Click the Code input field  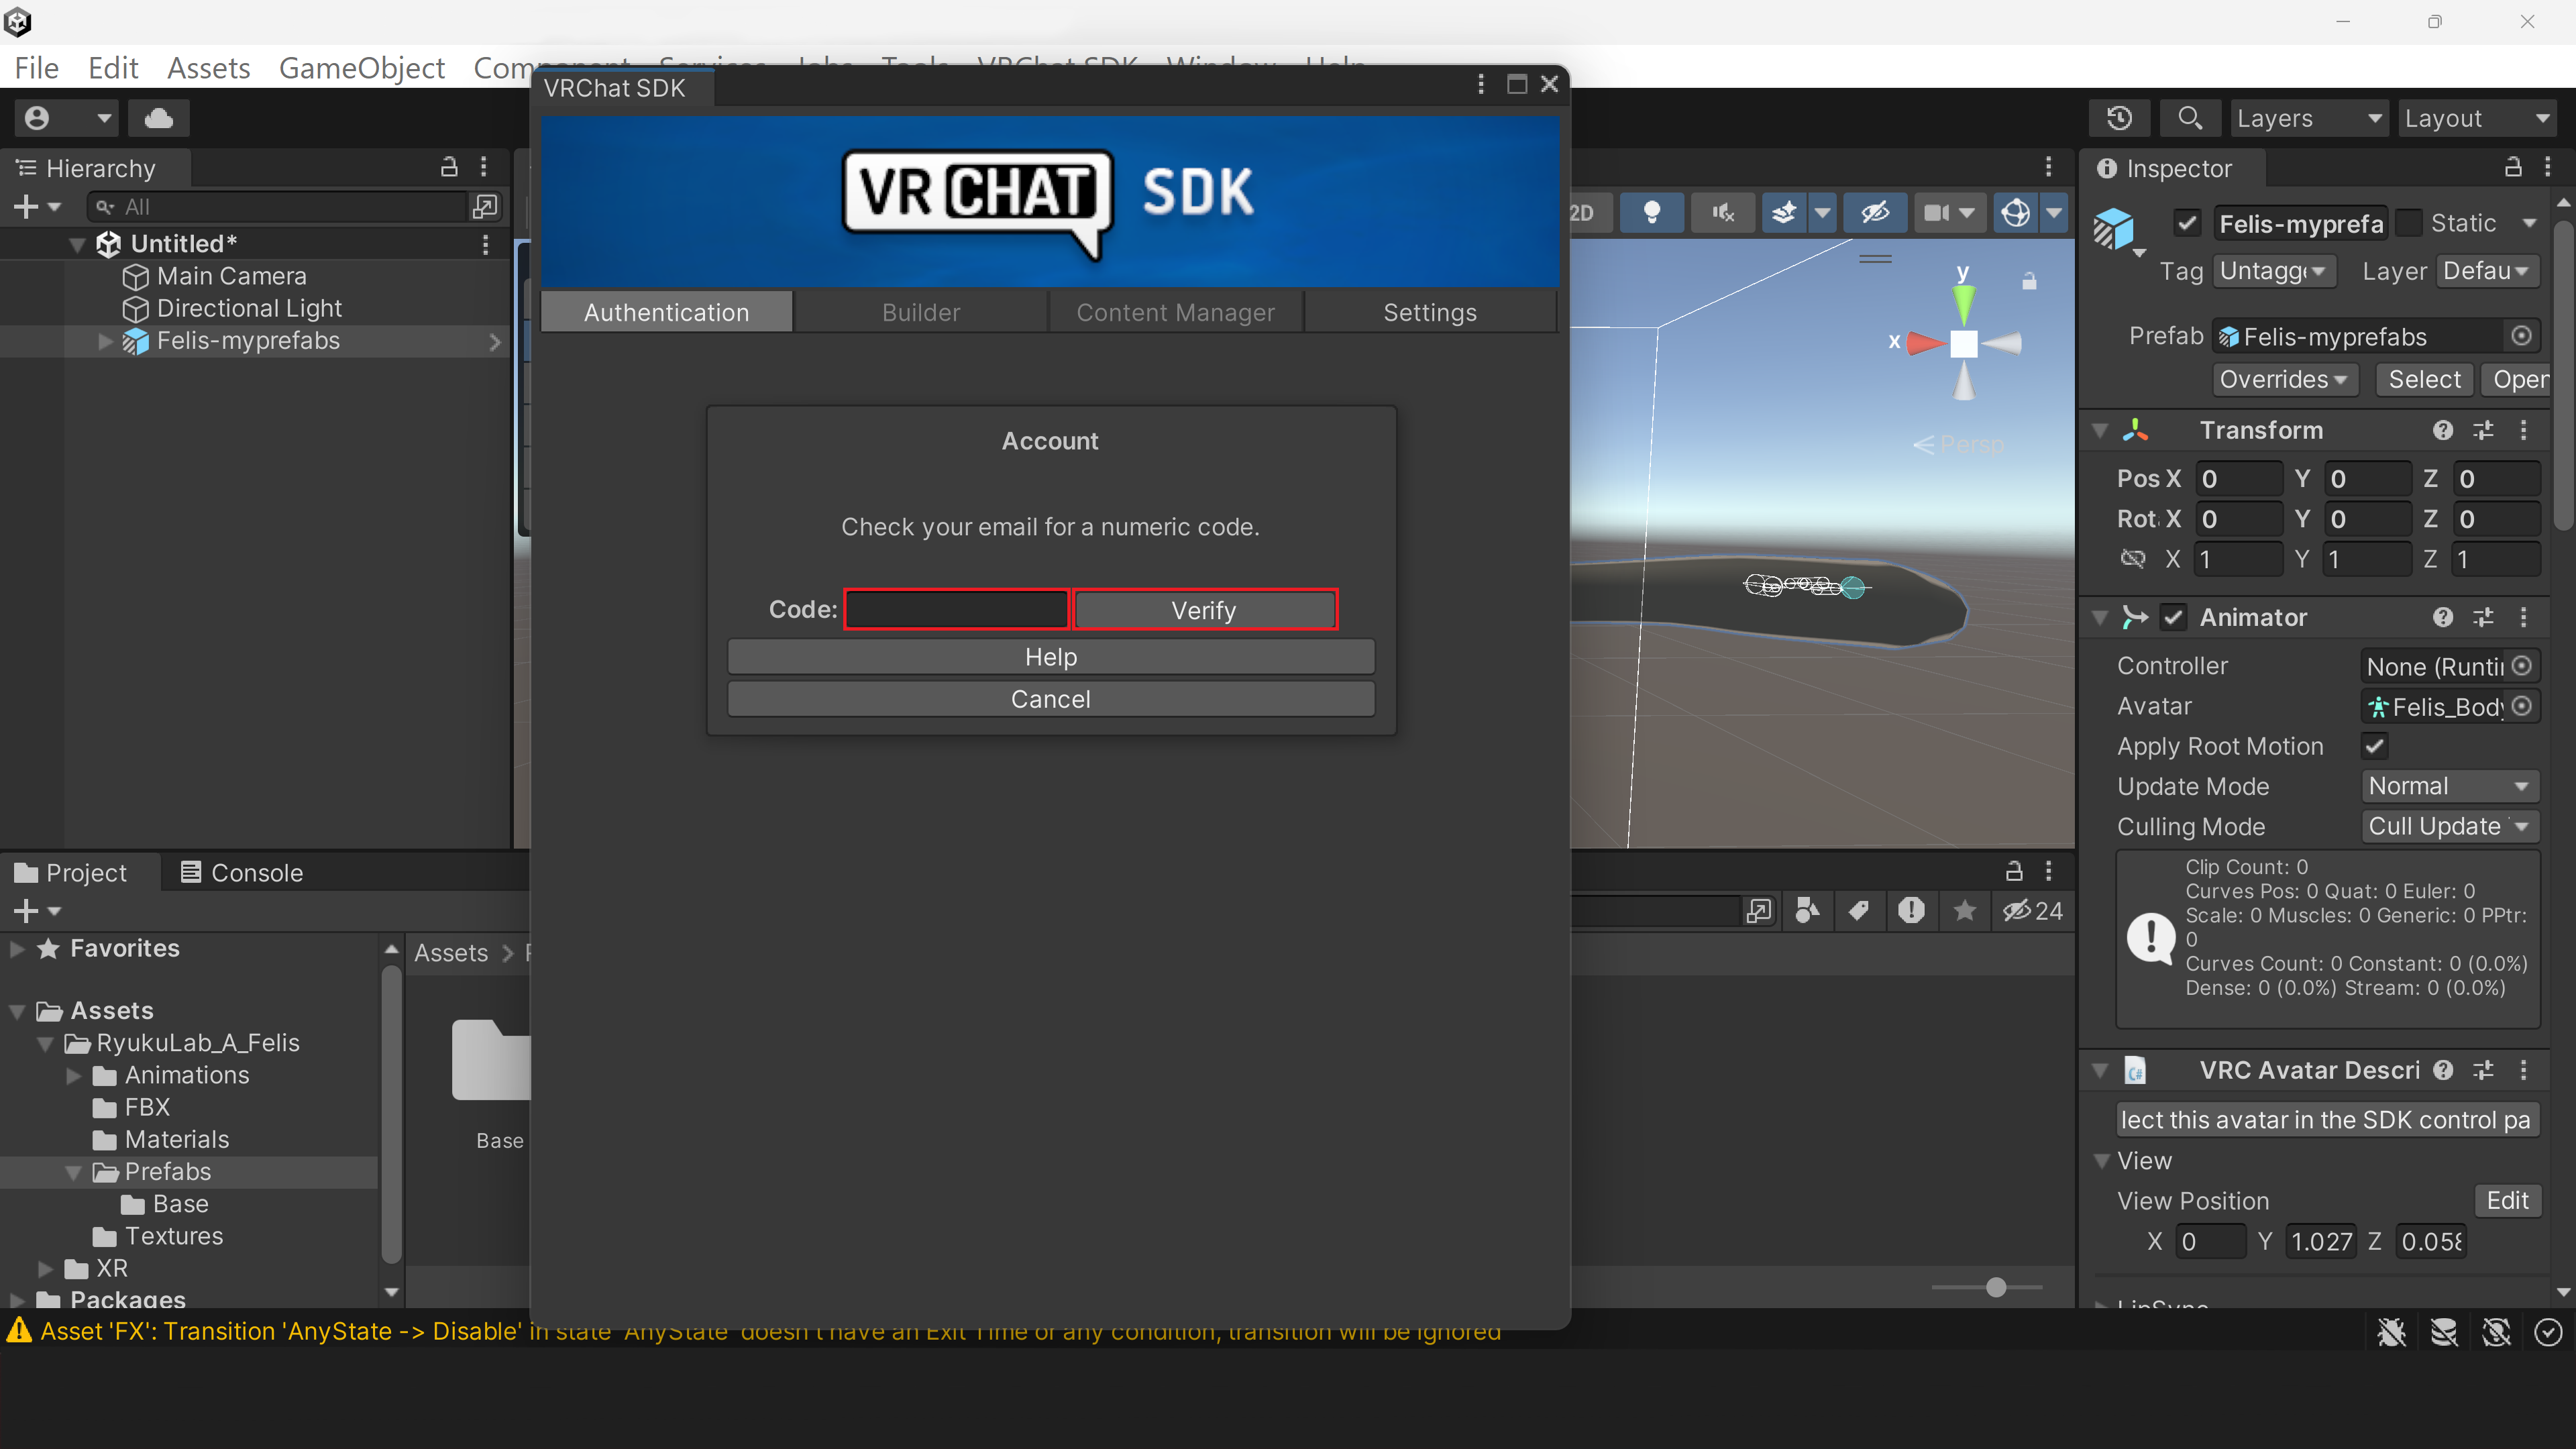coord(956,609)
